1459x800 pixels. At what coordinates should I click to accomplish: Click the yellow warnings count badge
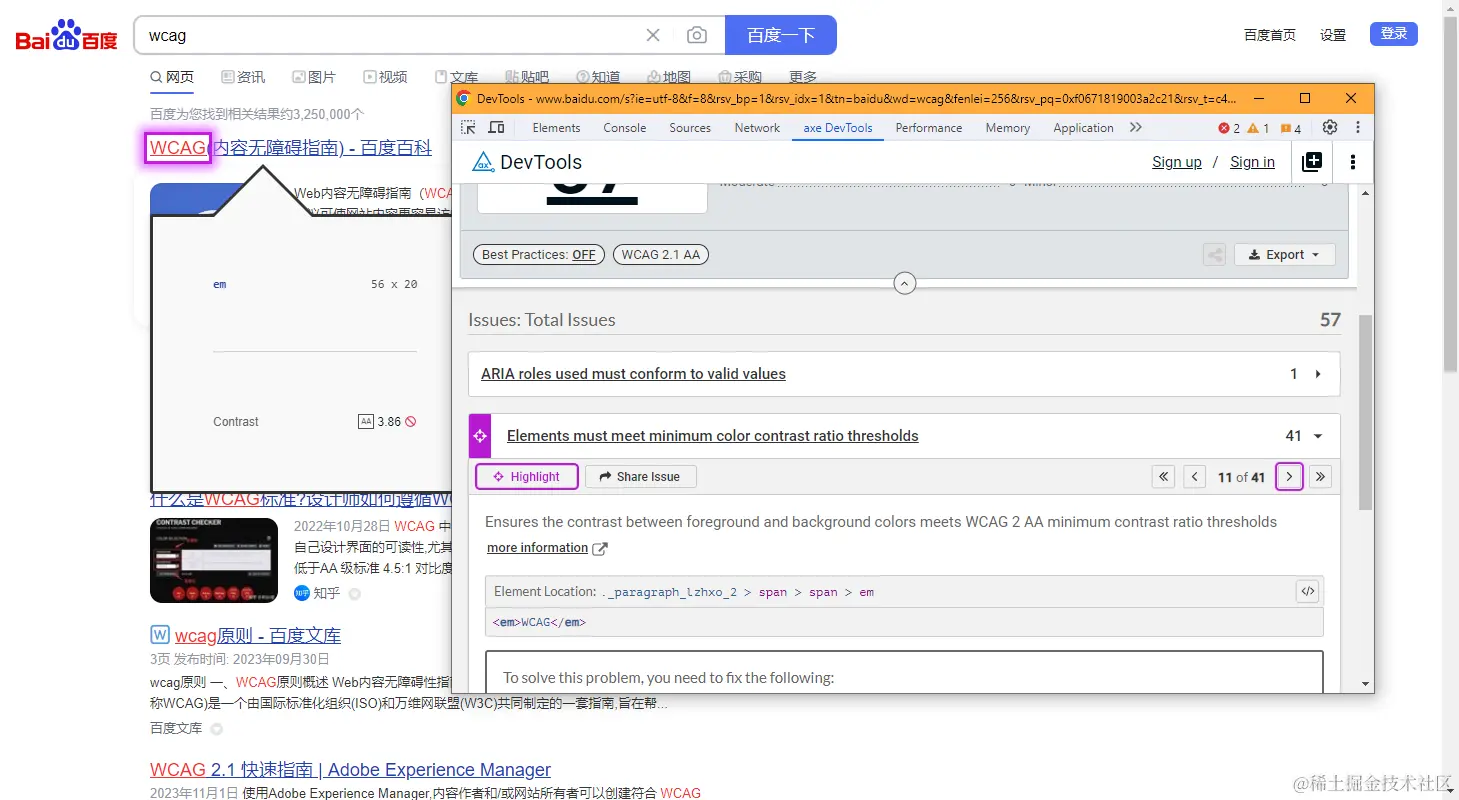tap(1258, 128)
